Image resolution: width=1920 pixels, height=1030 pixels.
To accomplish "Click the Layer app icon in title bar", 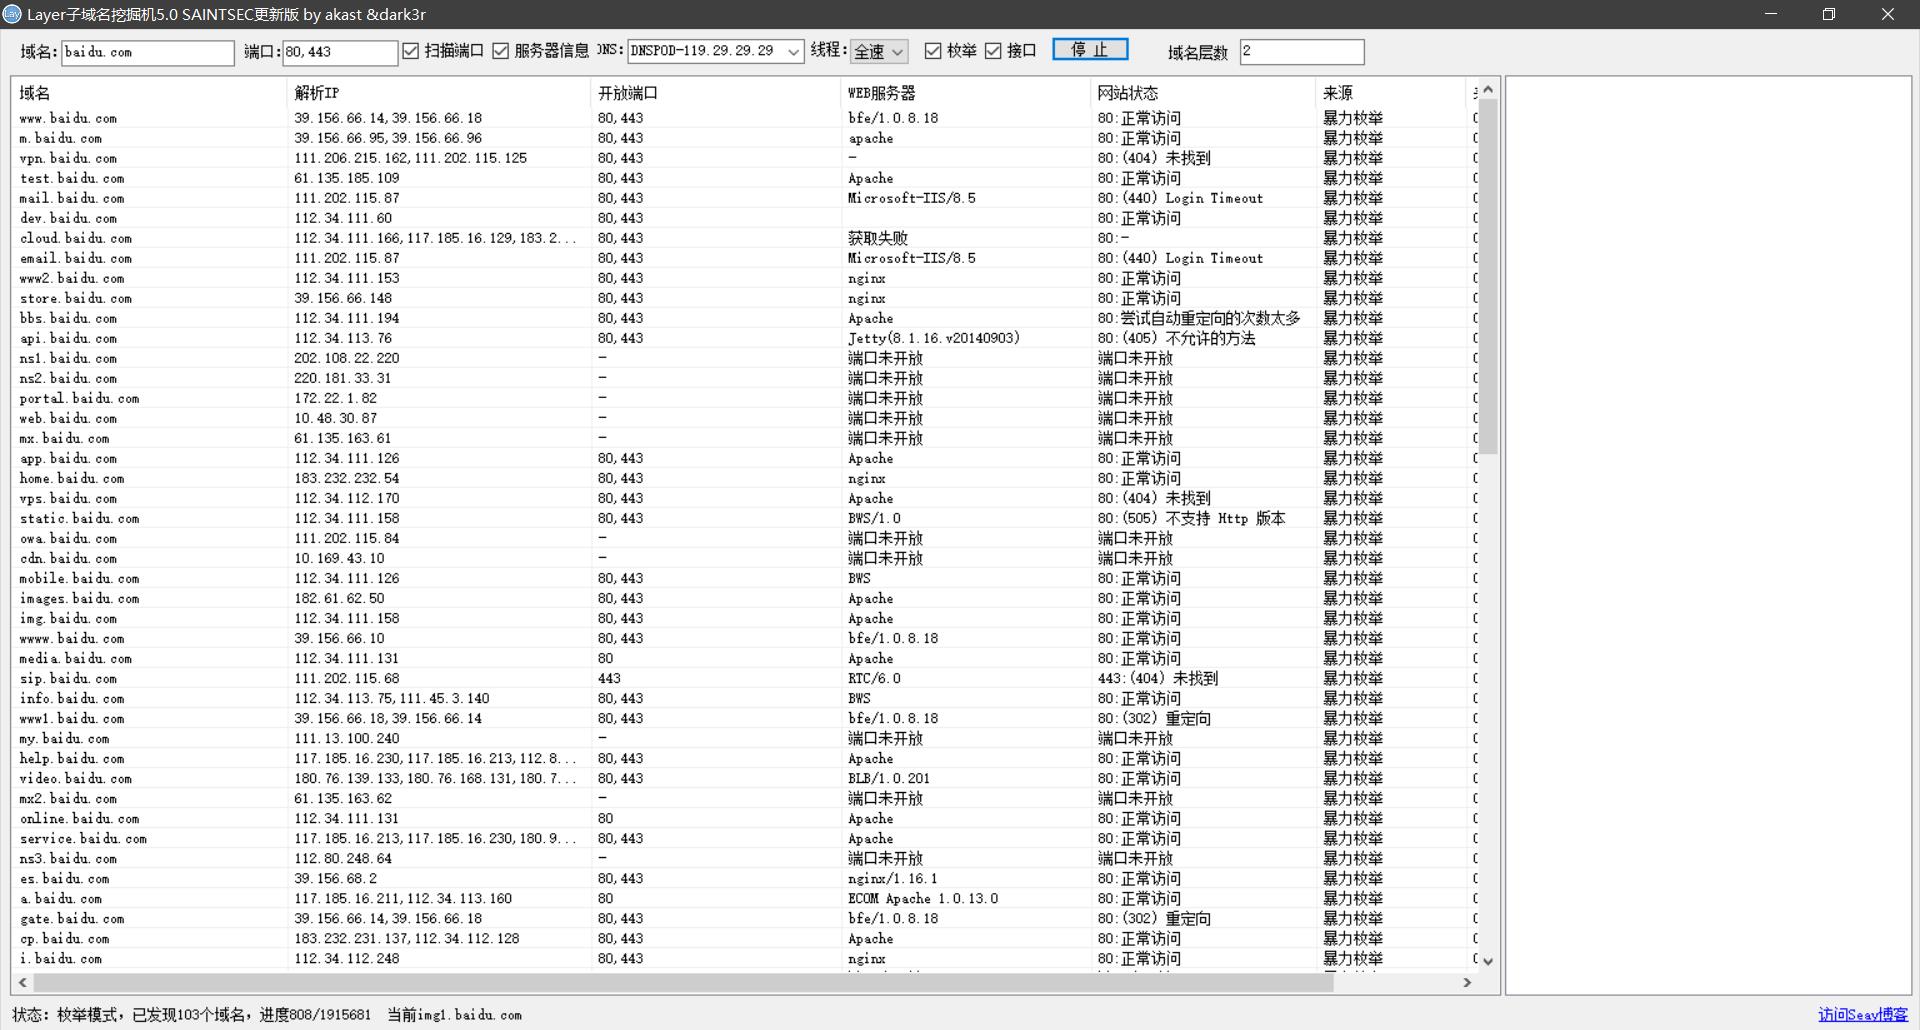I will click(x=12, y=14).
